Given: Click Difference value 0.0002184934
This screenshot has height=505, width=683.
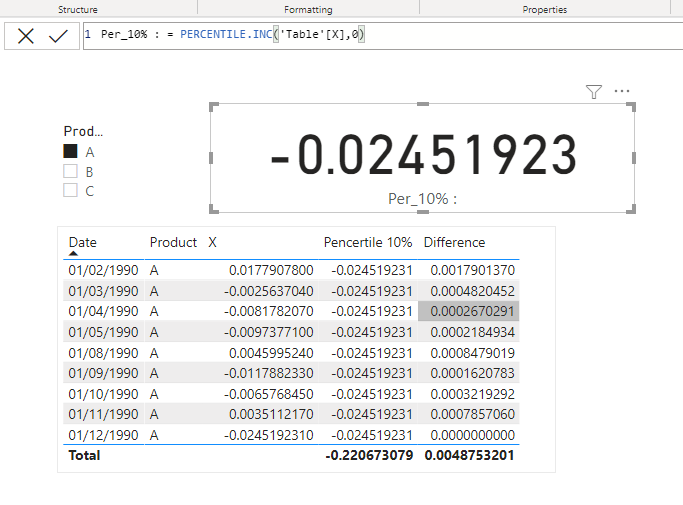Looking at the screenshot, I should coord(473,332).
